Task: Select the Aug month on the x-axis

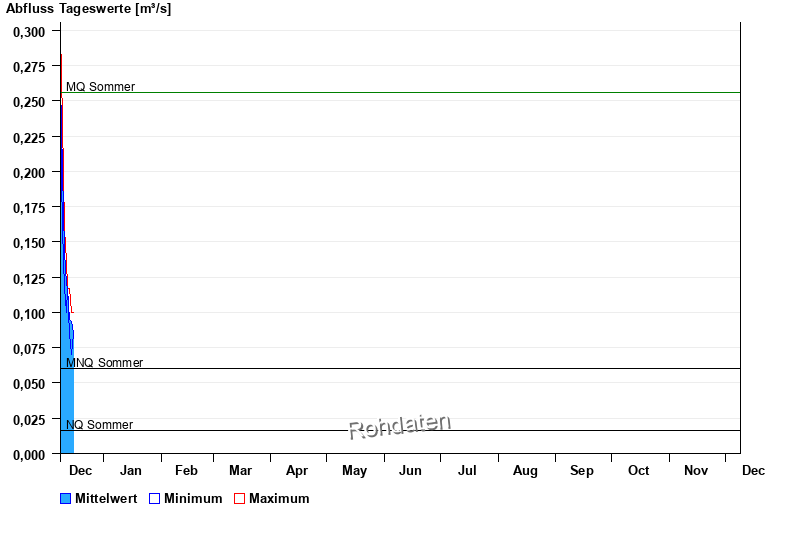Action: coord(525,471)
